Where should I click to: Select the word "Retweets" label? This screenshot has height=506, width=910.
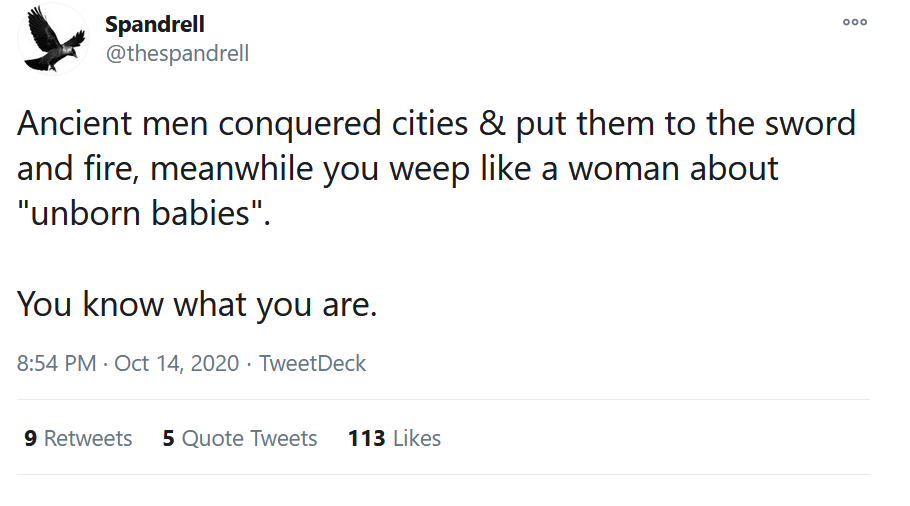point(88,438)
